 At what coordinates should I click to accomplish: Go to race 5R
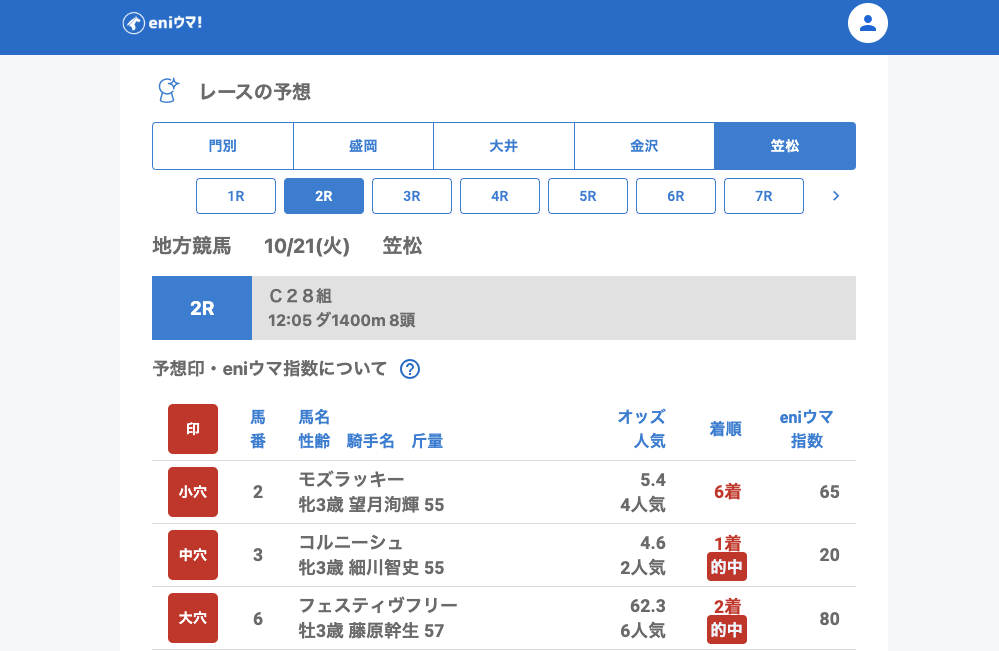pyautogui.click(x=588, y=196)
